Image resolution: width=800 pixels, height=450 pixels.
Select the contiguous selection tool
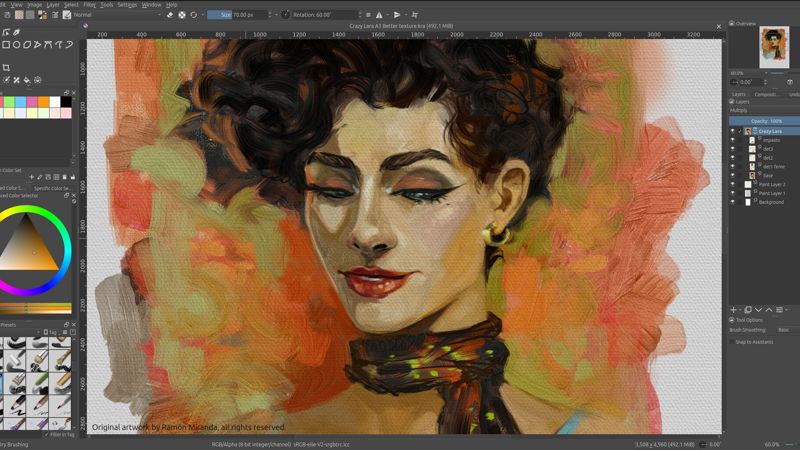click(48, 45)
